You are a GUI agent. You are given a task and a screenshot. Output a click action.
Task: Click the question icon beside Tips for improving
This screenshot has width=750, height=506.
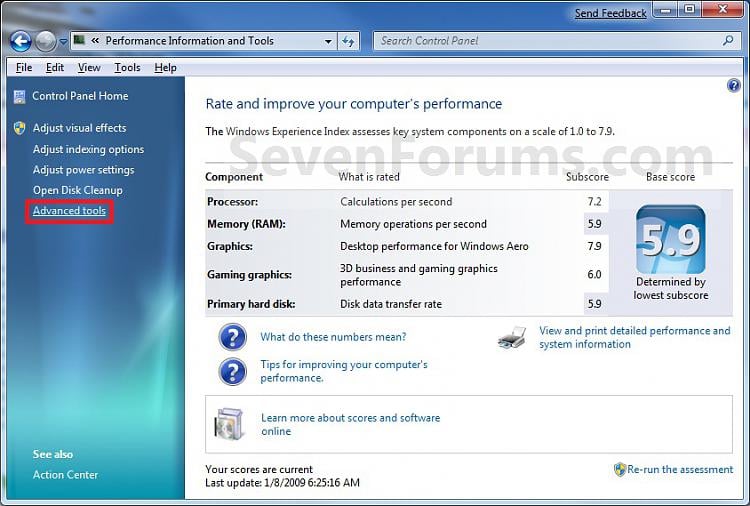click(232, 372)
